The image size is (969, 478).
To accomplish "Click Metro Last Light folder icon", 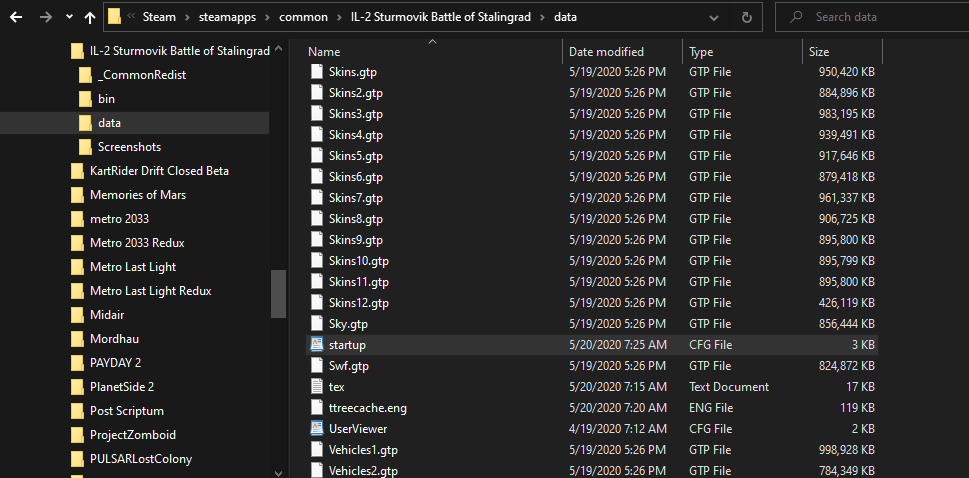I will [77, 267].
